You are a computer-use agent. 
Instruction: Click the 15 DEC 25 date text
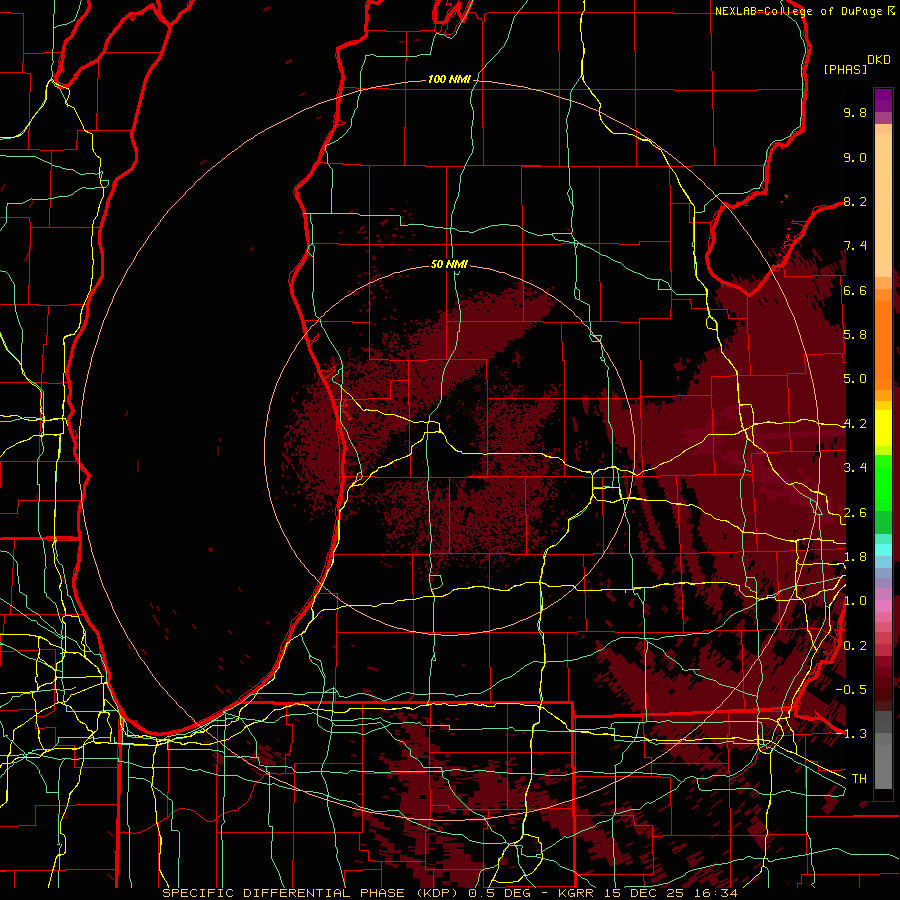(645, 893)
